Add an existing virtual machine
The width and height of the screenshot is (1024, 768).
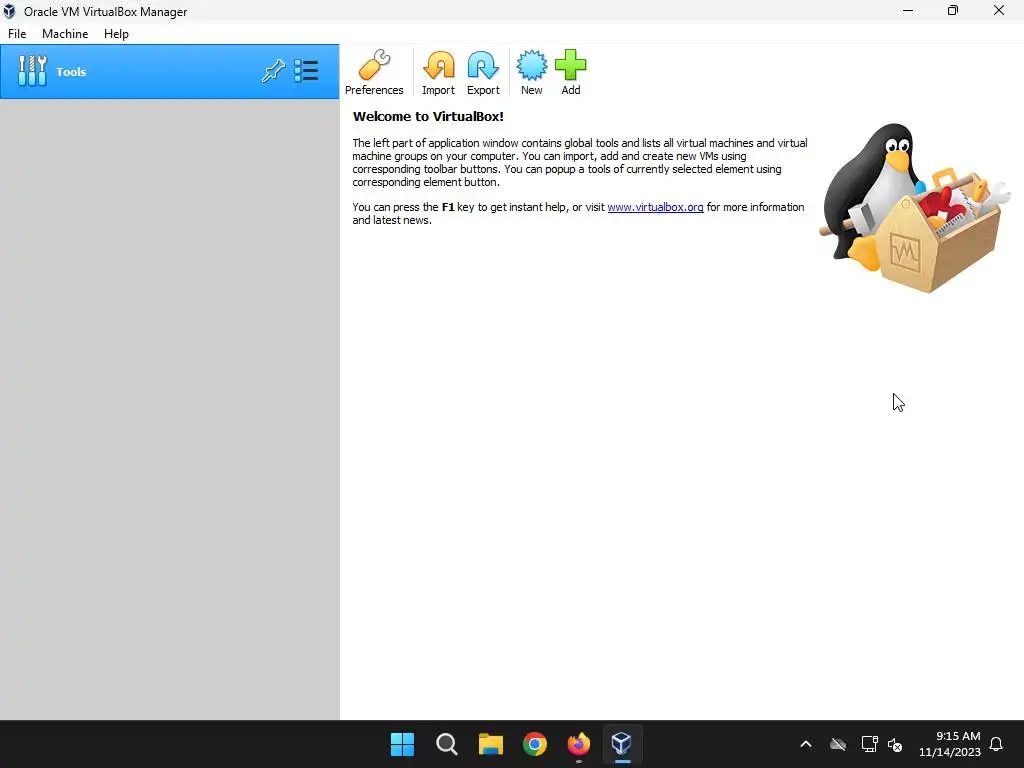click(x=571, y=72)
